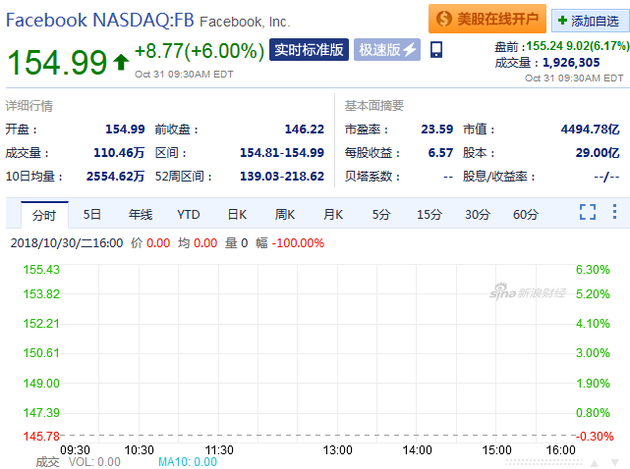Click the 52-week range 139.03-218.62
Screen dimensions: 630x469
pyautogui.click(x=282, y=176)
